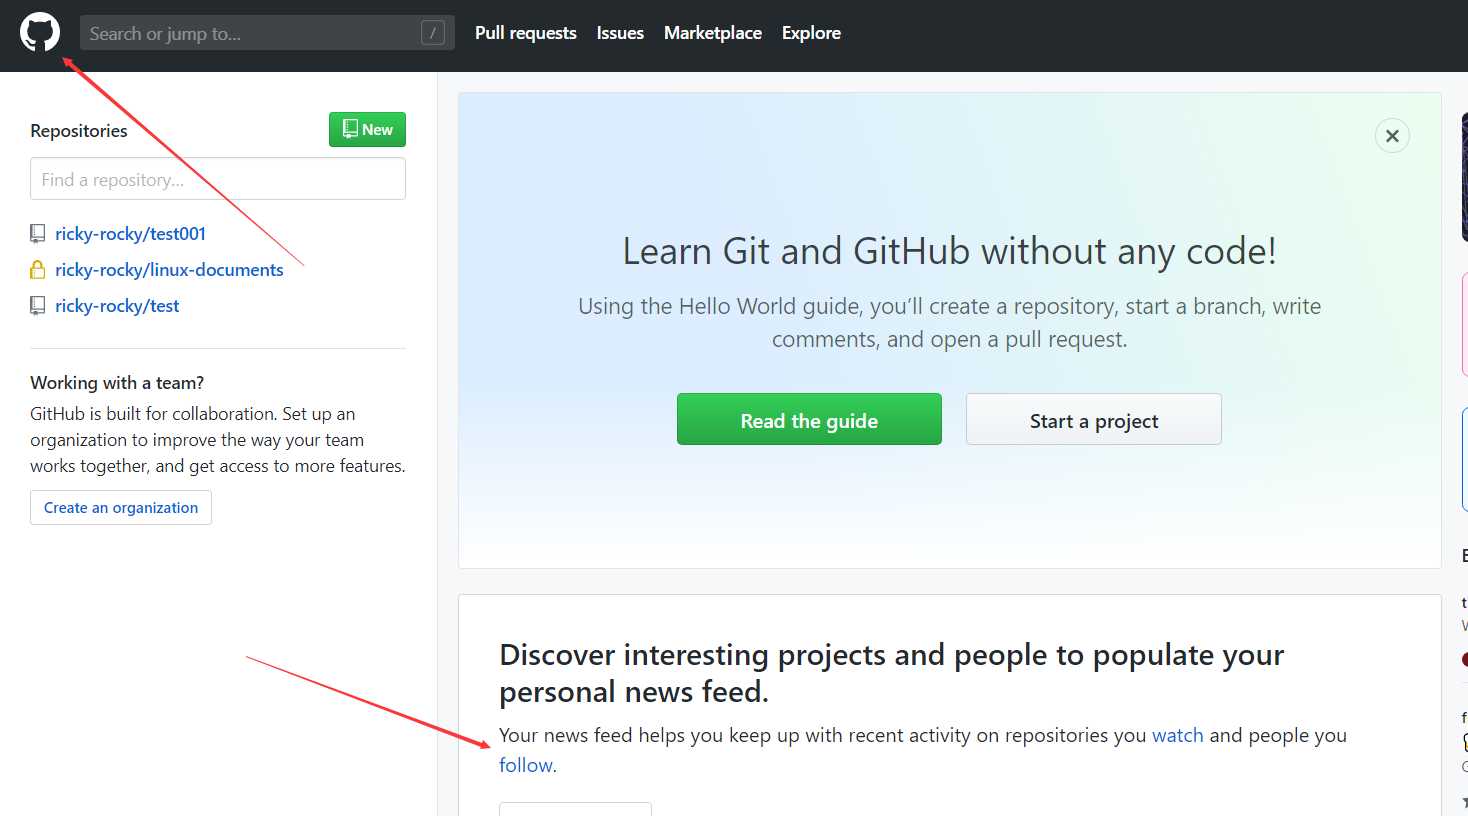Click 'Learn Git and GitHub without any code!' heading
The width and height of the screenshot is (1468, 816).
[x=950, y=251]
